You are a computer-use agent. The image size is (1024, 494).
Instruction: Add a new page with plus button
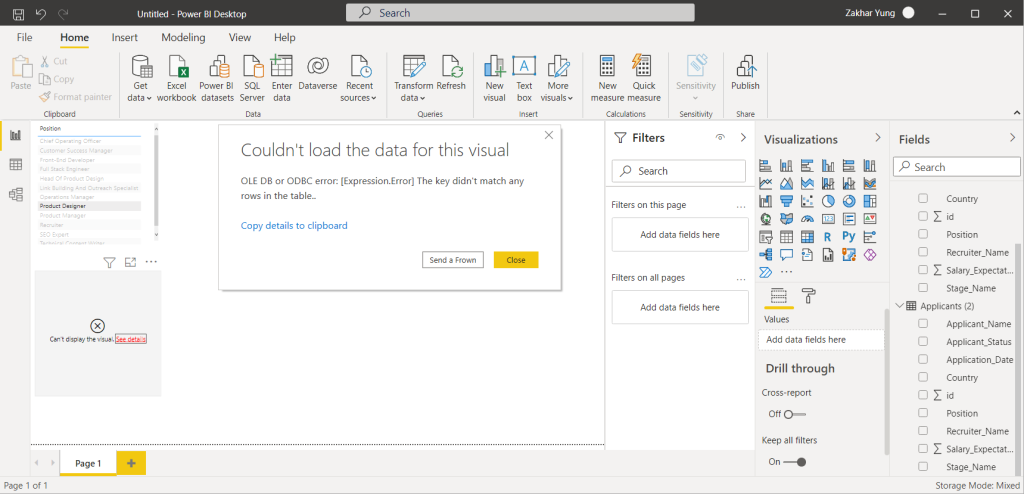point(131,463)
